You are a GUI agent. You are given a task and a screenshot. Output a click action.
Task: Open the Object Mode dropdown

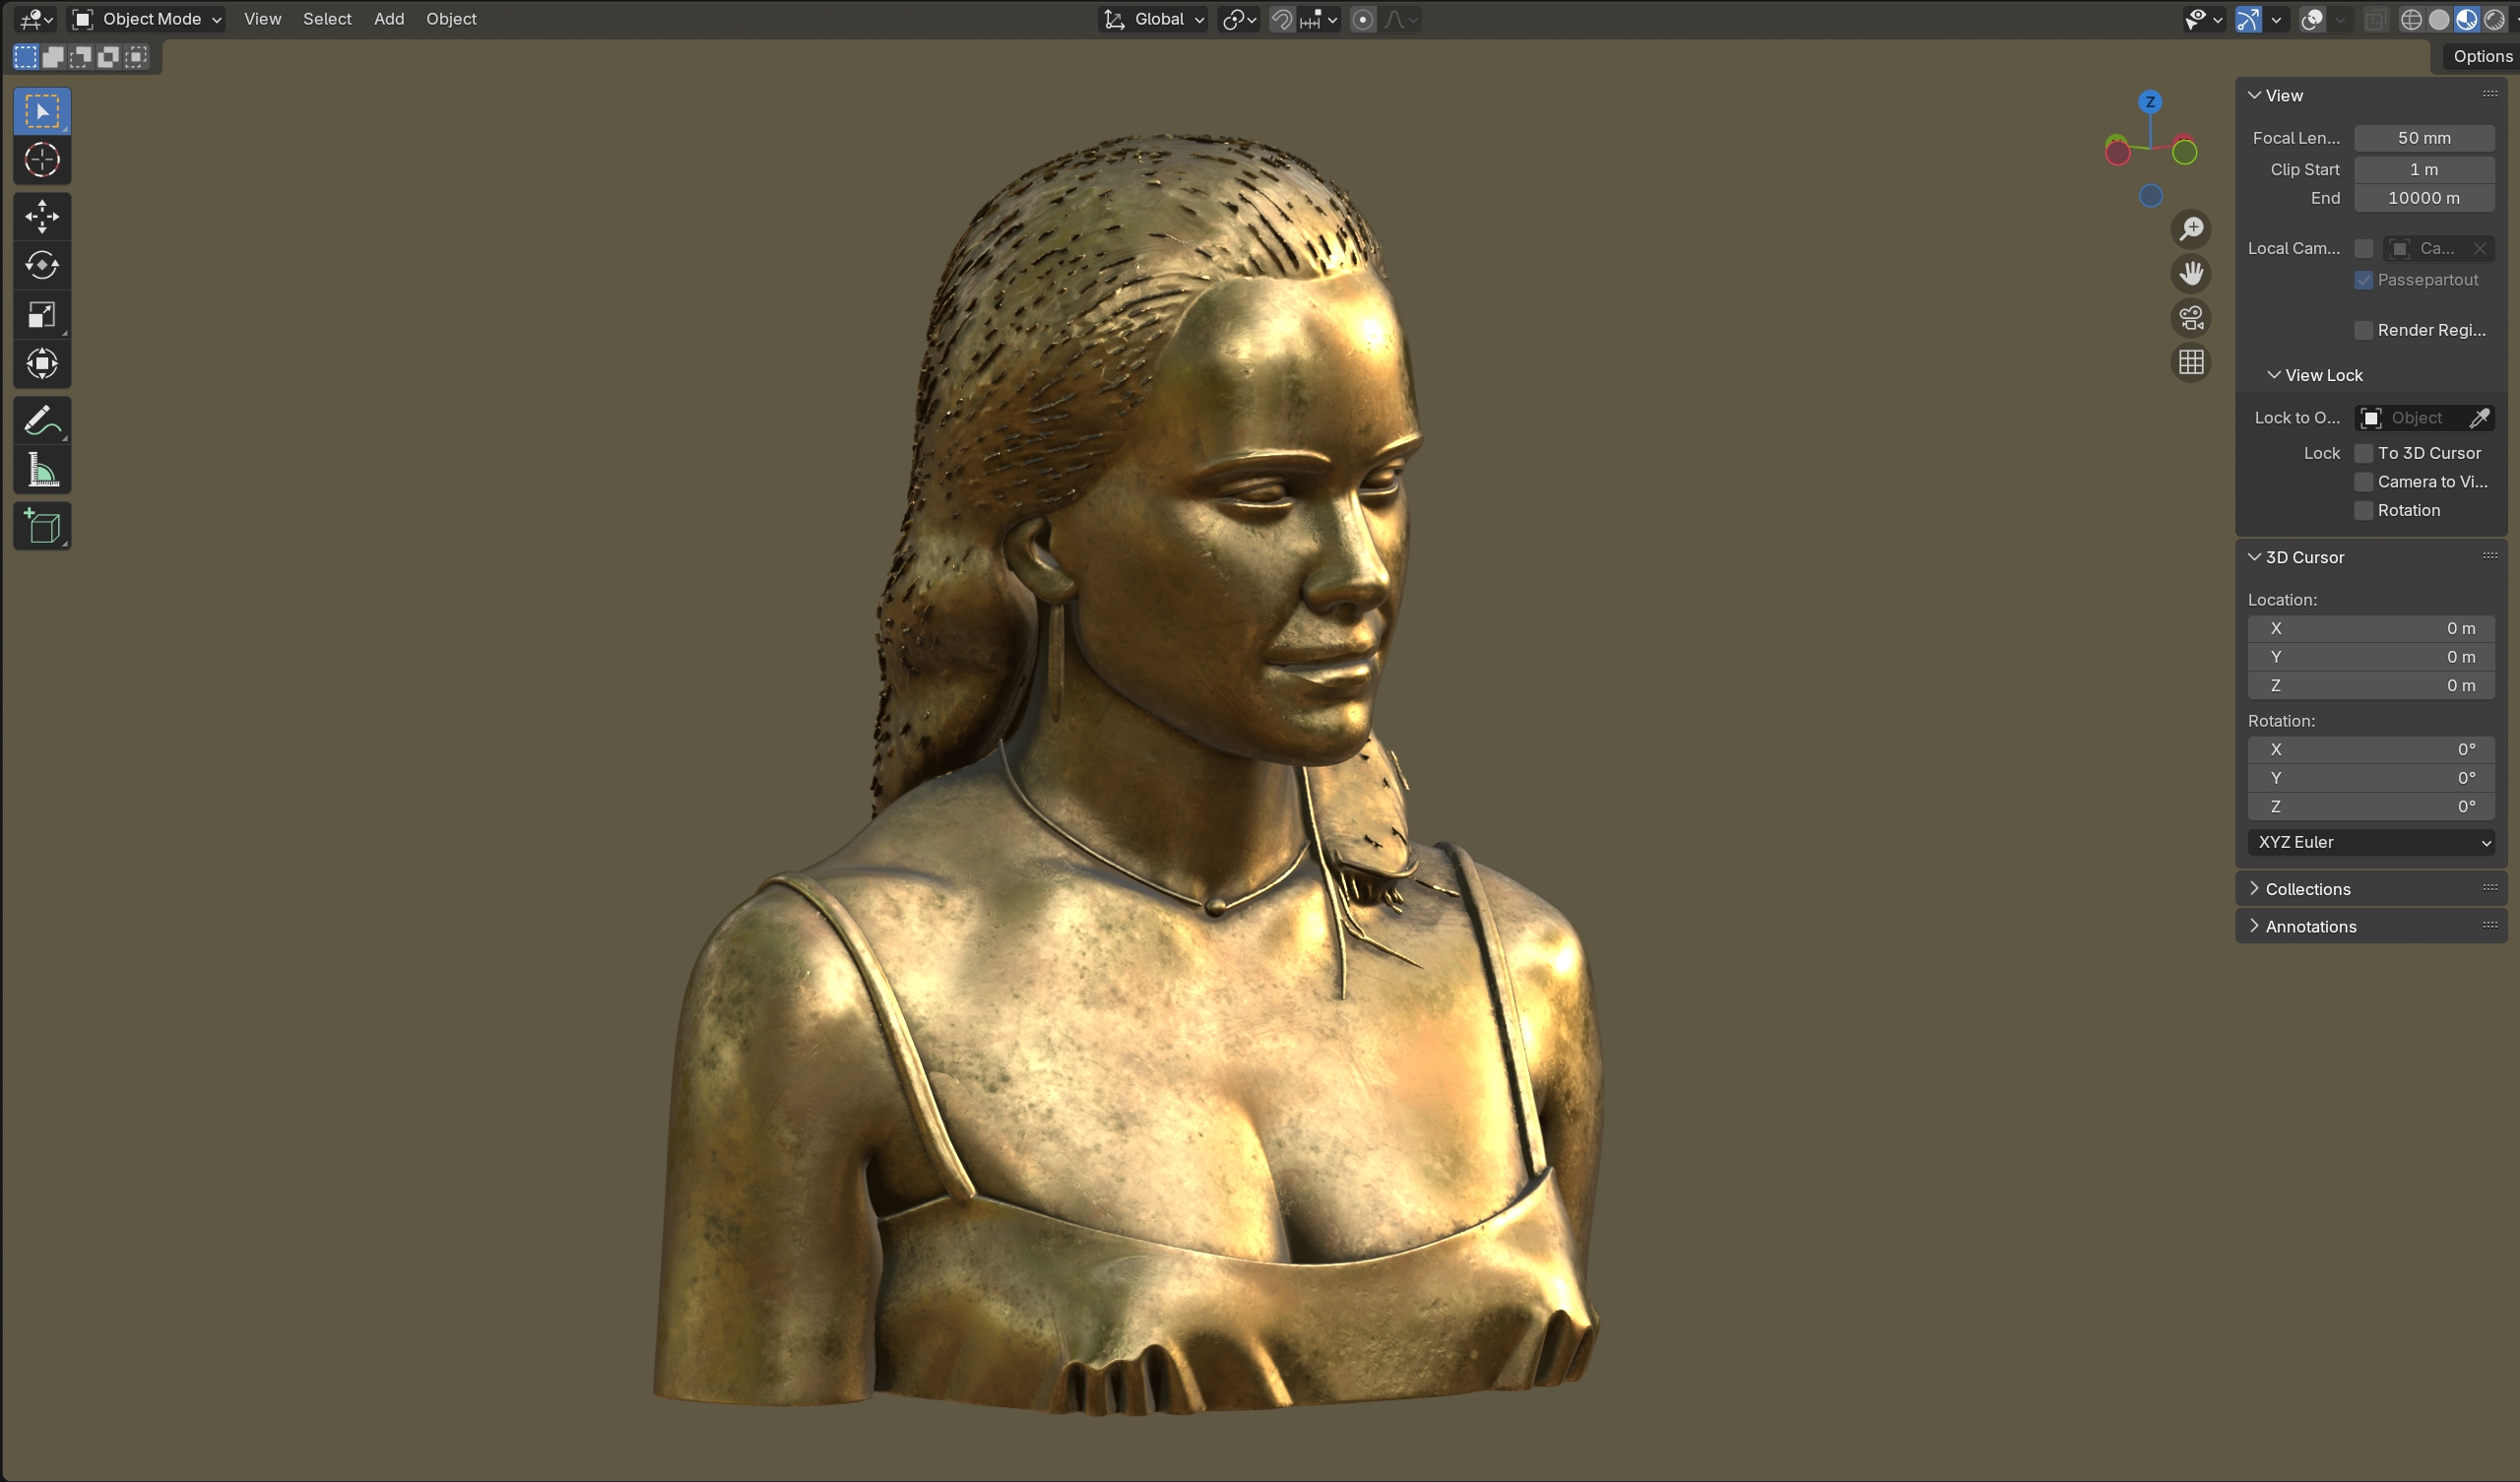147,19
